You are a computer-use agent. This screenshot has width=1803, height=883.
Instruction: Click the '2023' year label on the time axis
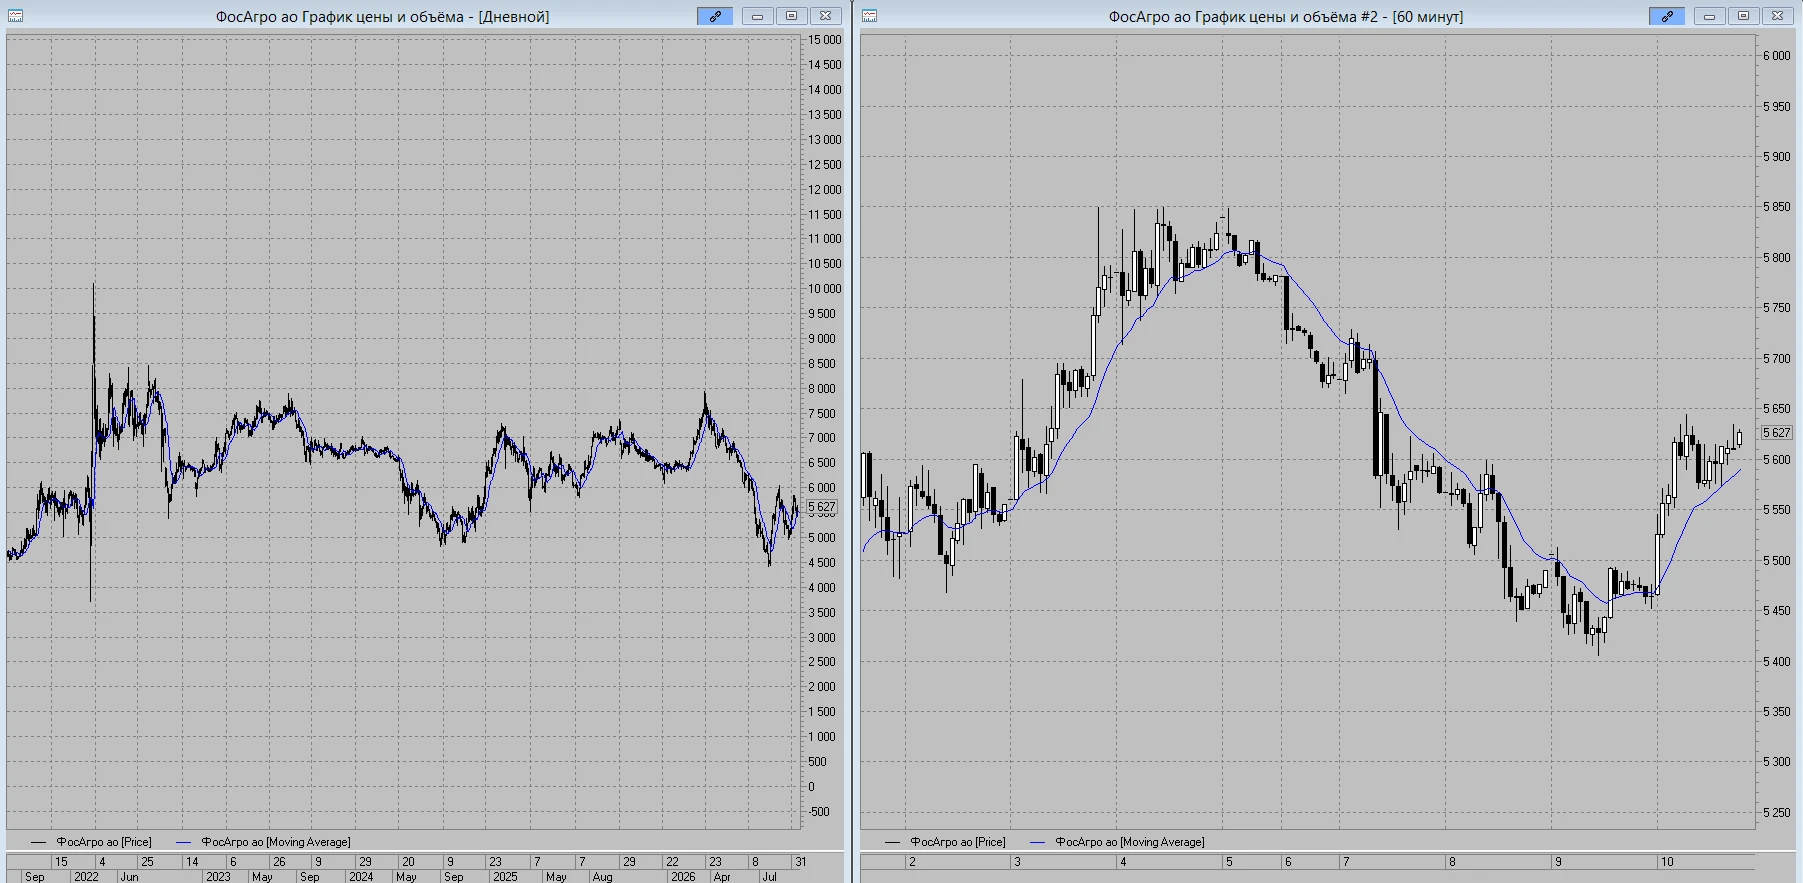click(218, 877)
